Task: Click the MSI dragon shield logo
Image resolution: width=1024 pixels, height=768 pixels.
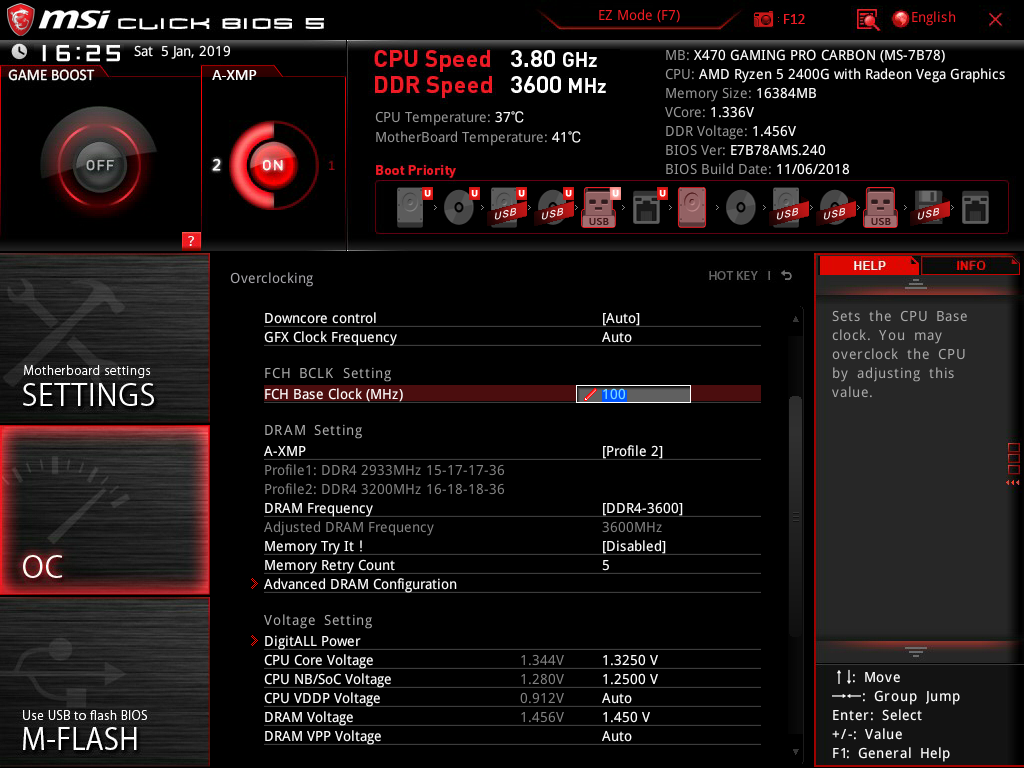Action: [20, 19]
